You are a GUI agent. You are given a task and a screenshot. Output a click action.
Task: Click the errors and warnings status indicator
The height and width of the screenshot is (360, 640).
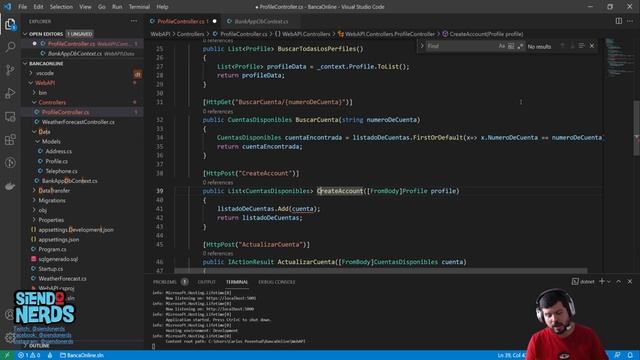pyautogui.click(x=29, y=355)
